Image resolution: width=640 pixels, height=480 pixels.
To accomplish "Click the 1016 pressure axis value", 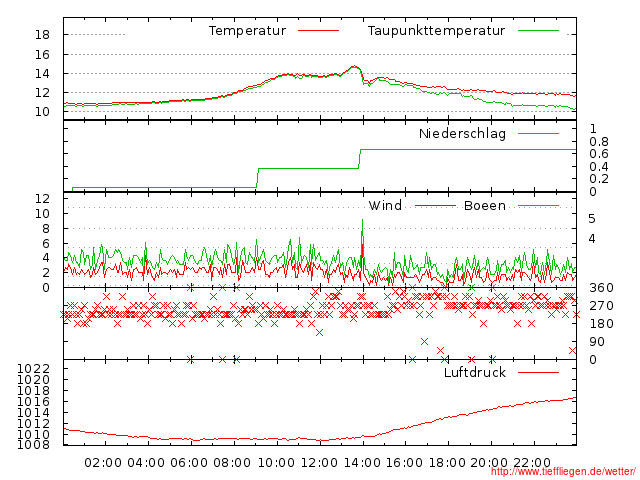I will click(x=33, y=402).
